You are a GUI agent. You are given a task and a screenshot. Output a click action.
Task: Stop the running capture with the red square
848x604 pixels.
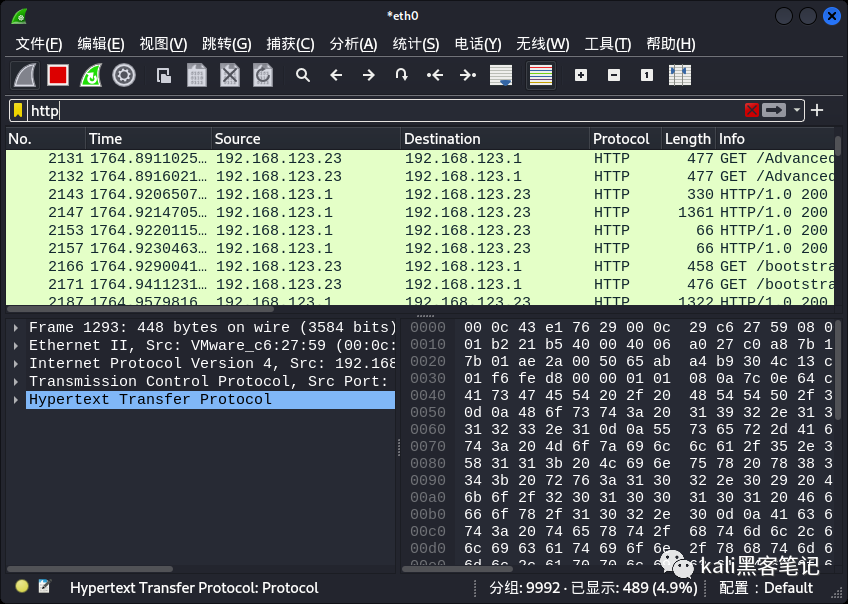pos(58,75)
